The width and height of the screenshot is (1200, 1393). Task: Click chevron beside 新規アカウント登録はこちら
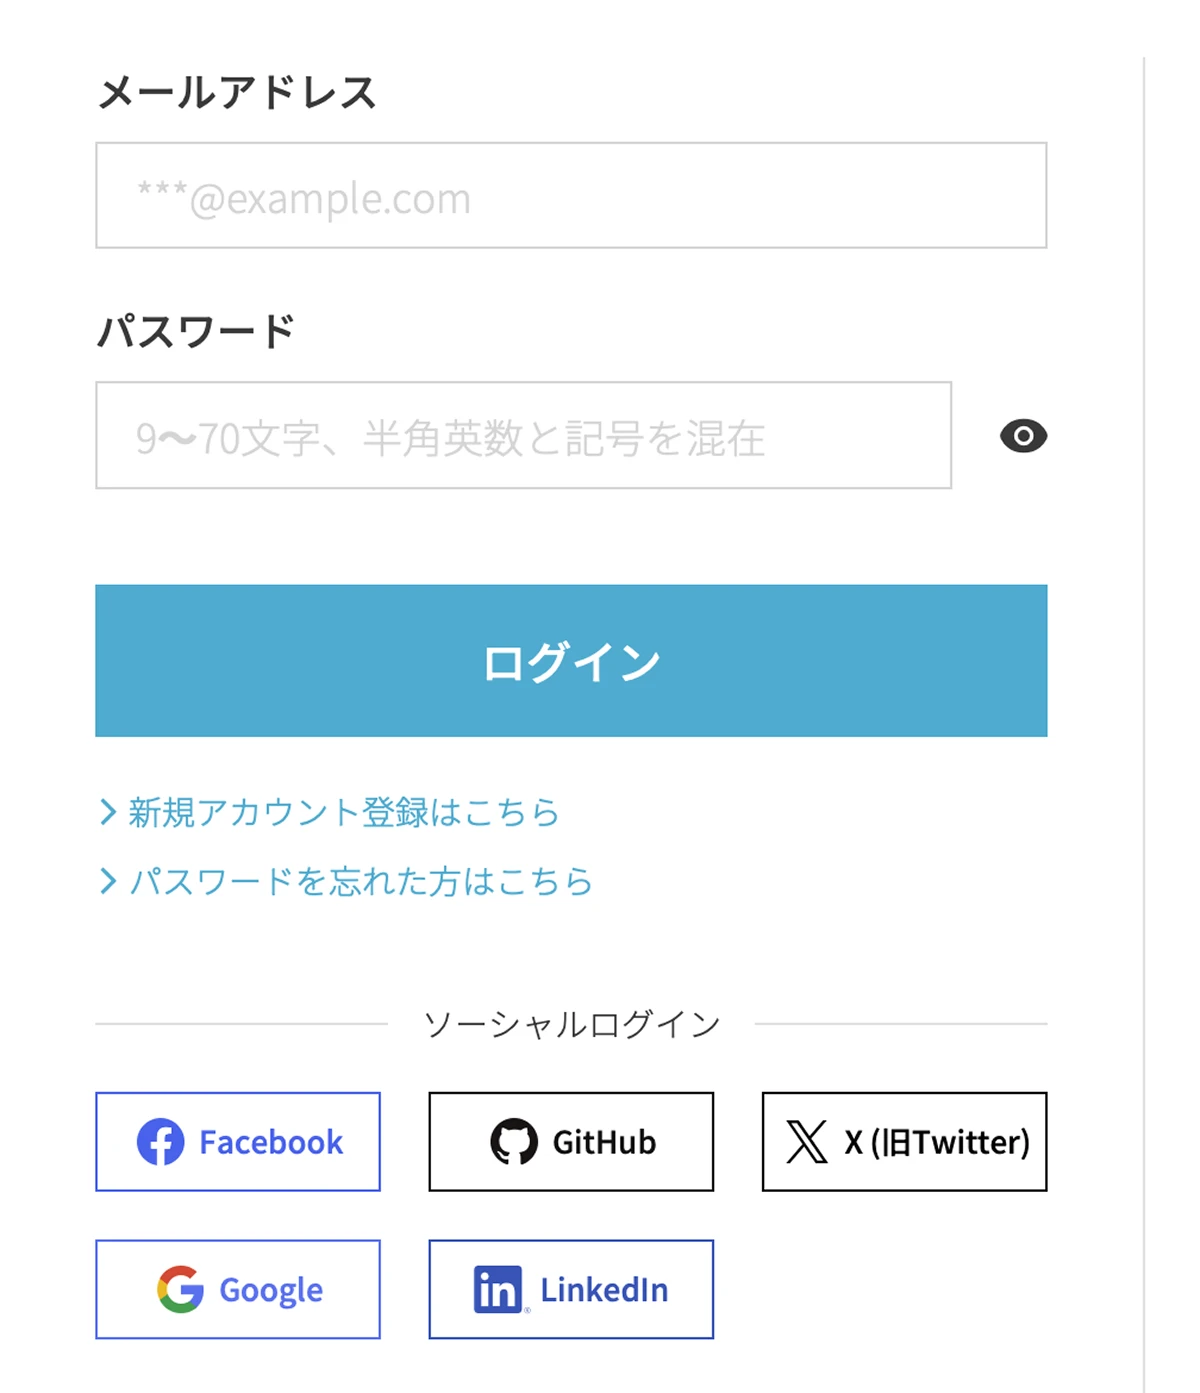pyautogui.click(x=108, y=812)
